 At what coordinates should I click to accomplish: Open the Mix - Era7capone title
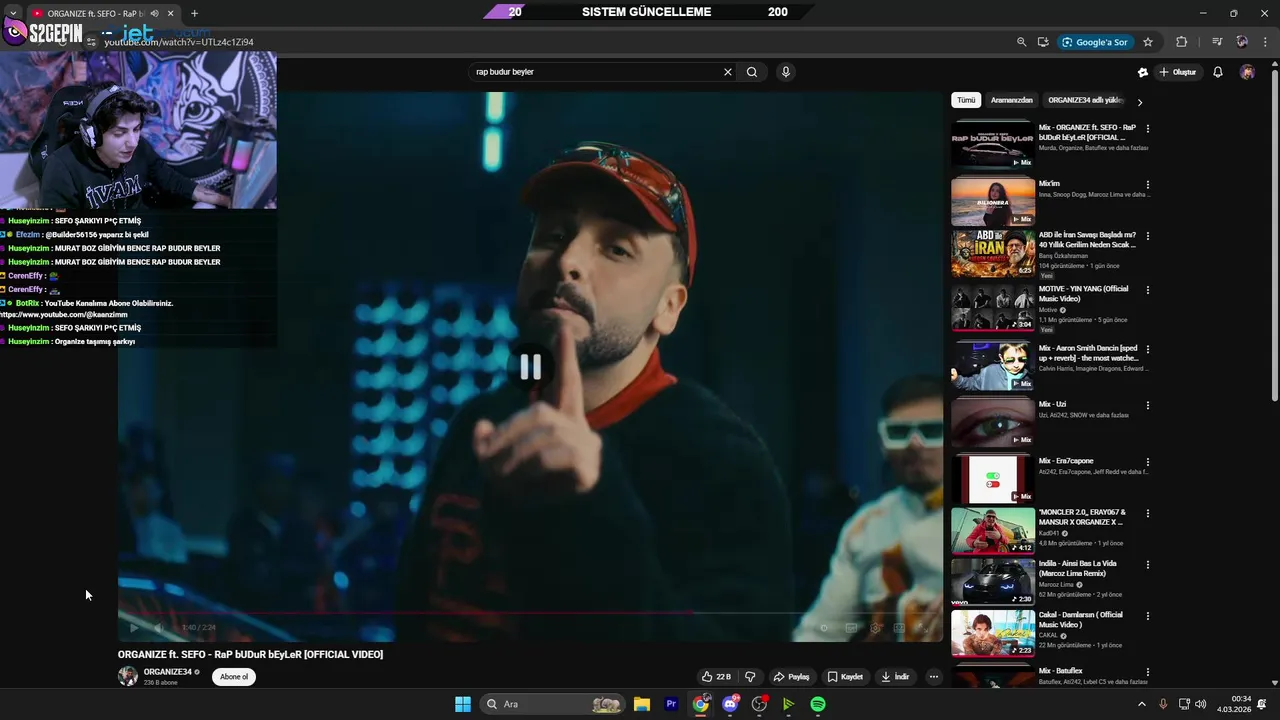point(1066,461)
